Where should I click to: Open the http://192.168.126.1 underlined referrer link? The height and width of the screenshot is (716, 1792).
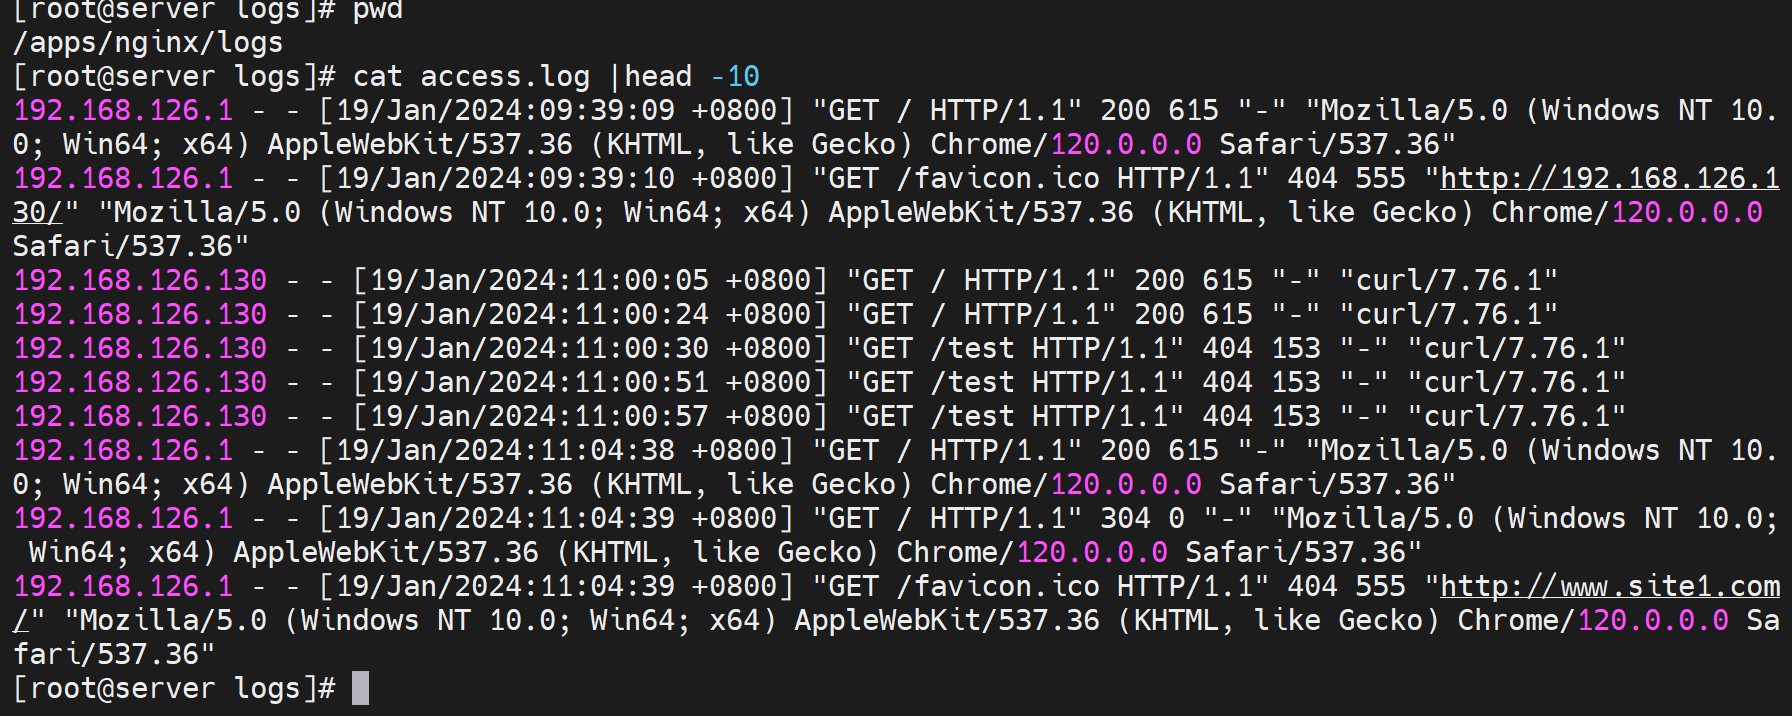pyautogui.click(x=1610, y=179)
